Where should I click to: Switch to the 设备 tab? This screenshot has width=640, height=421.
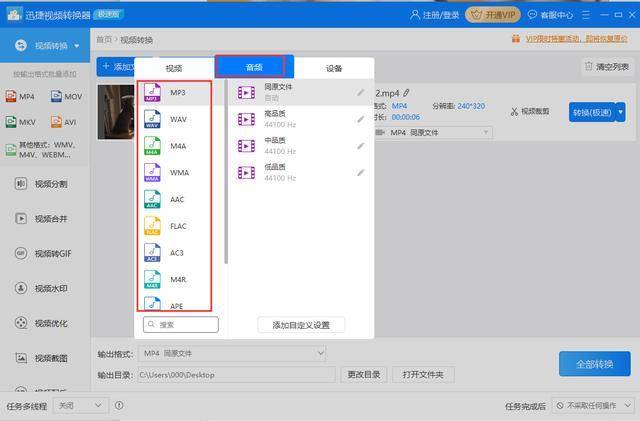point(334,68)
